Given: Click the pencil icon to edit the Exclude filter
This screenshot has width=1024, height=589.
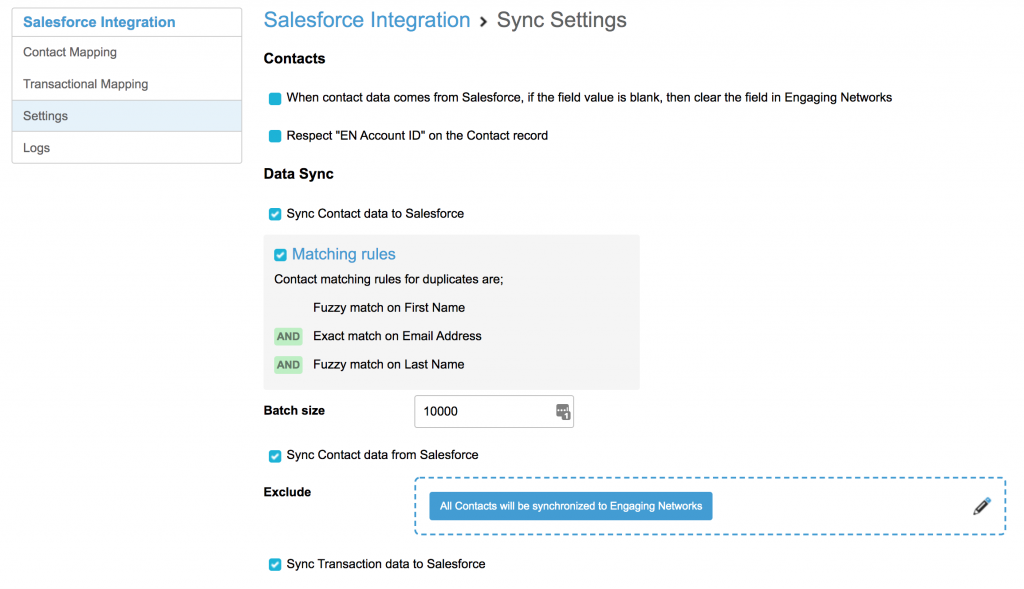Looking at the screenshot, I should [x=981, y=506].
